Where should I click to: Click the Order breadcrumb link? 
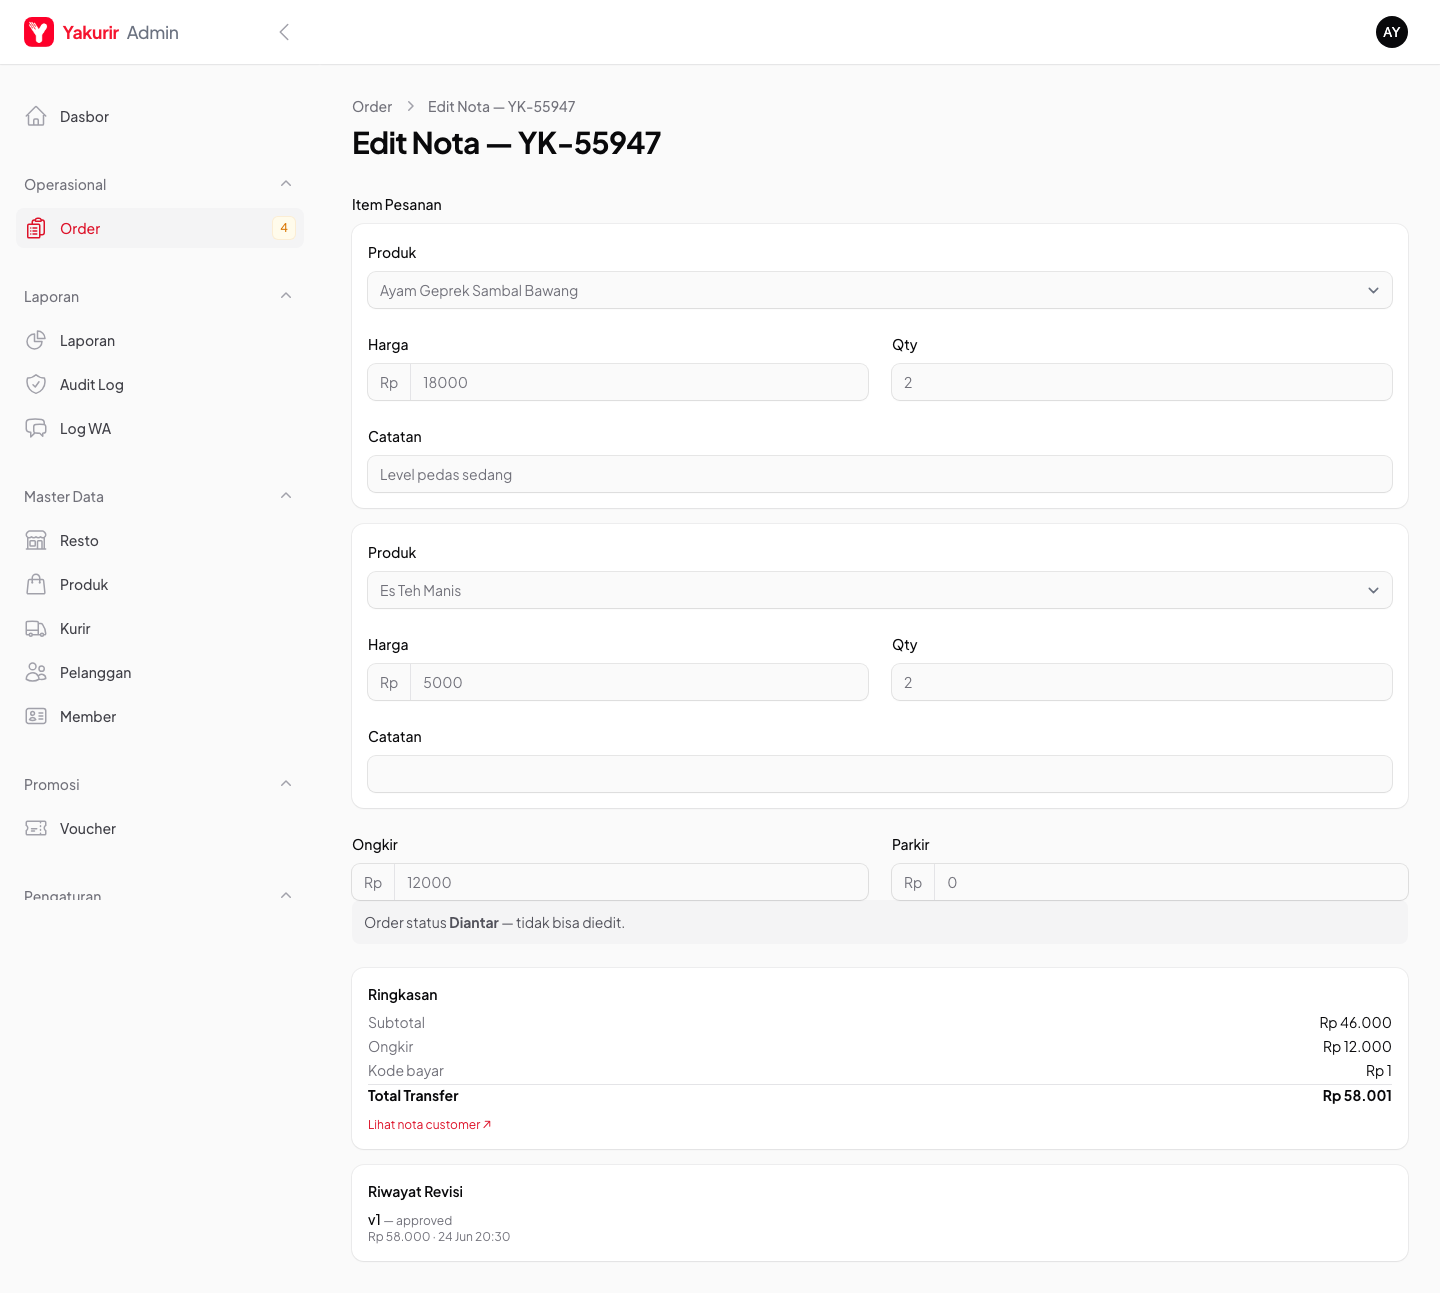point(372,106)
